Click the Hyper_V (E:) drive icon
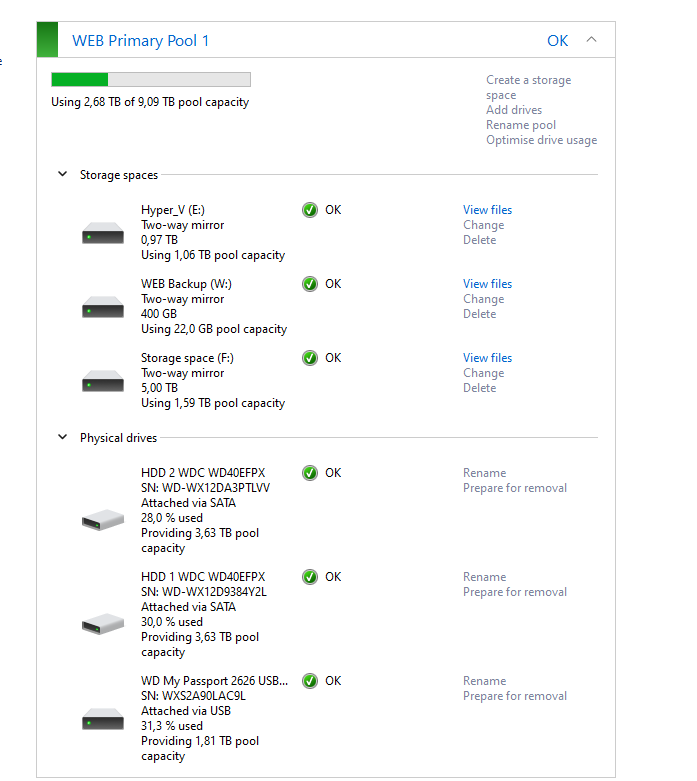Image resolution: width=697 pixels, height=781 pixels. coord(103,233)
